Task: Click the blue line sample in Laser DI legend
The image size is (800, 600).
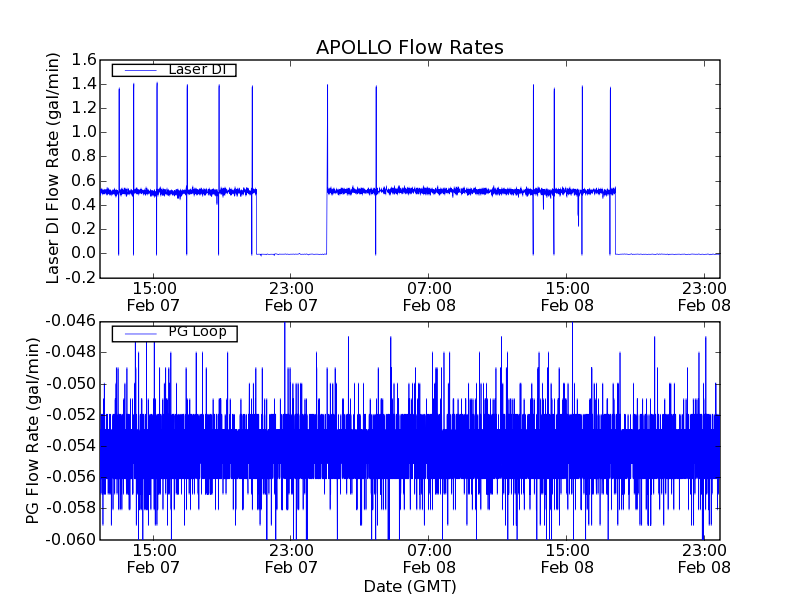Action: (140, 70)
